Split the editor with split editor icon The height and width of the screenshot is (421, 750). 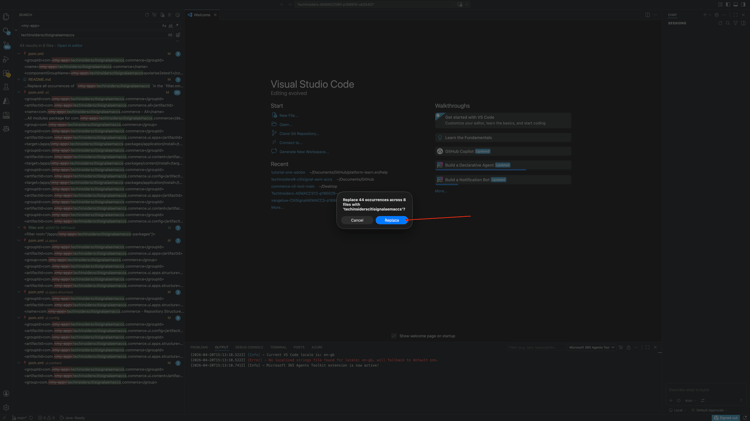tap(647, 15)
